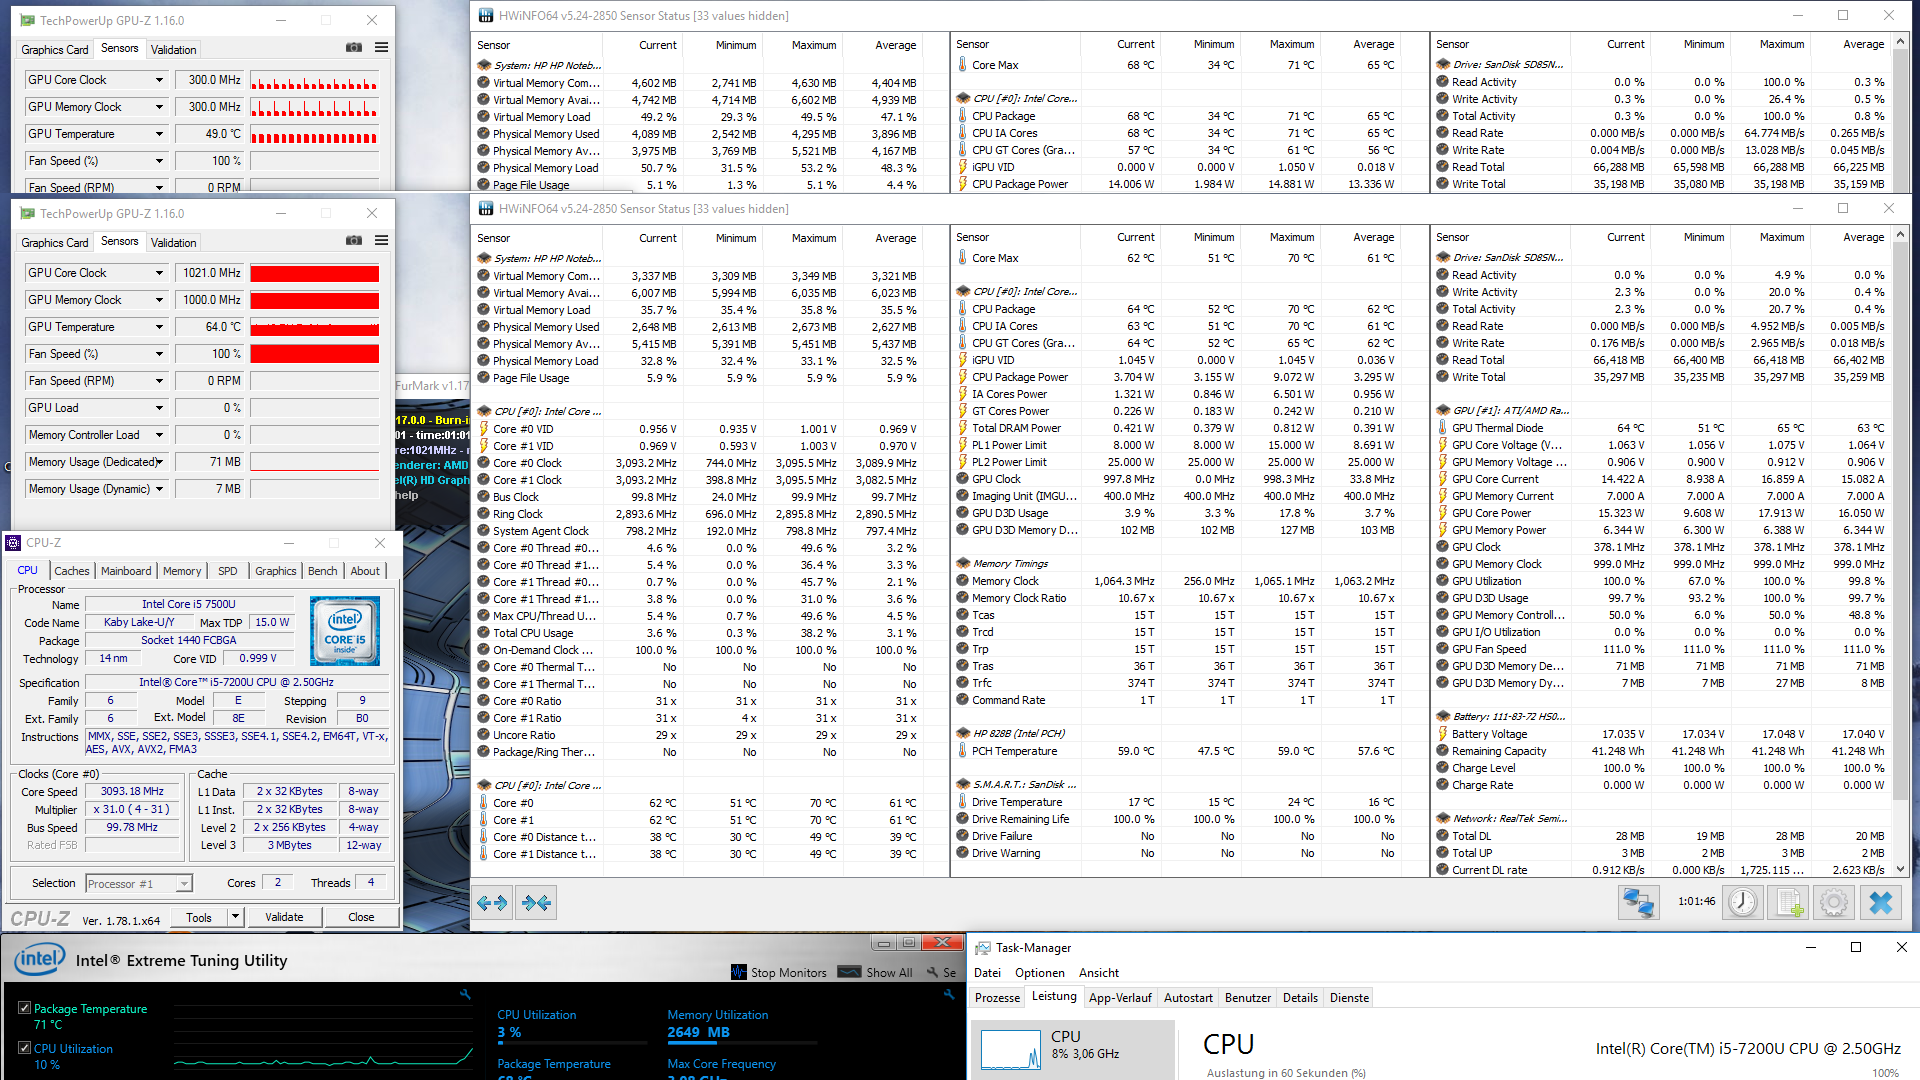Click HWiNFO network computers icon

pyautogui.click(x=1638, y=903)
